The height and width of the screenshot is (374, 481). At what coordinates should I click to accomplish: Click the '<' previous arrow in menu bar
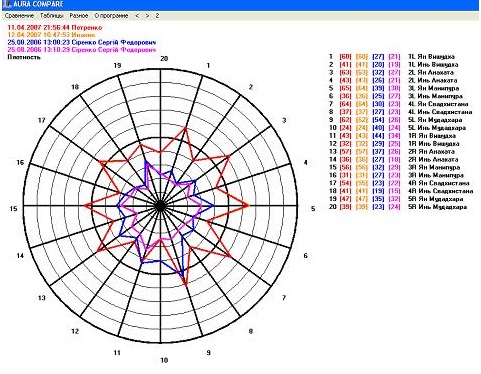point(137,16)
